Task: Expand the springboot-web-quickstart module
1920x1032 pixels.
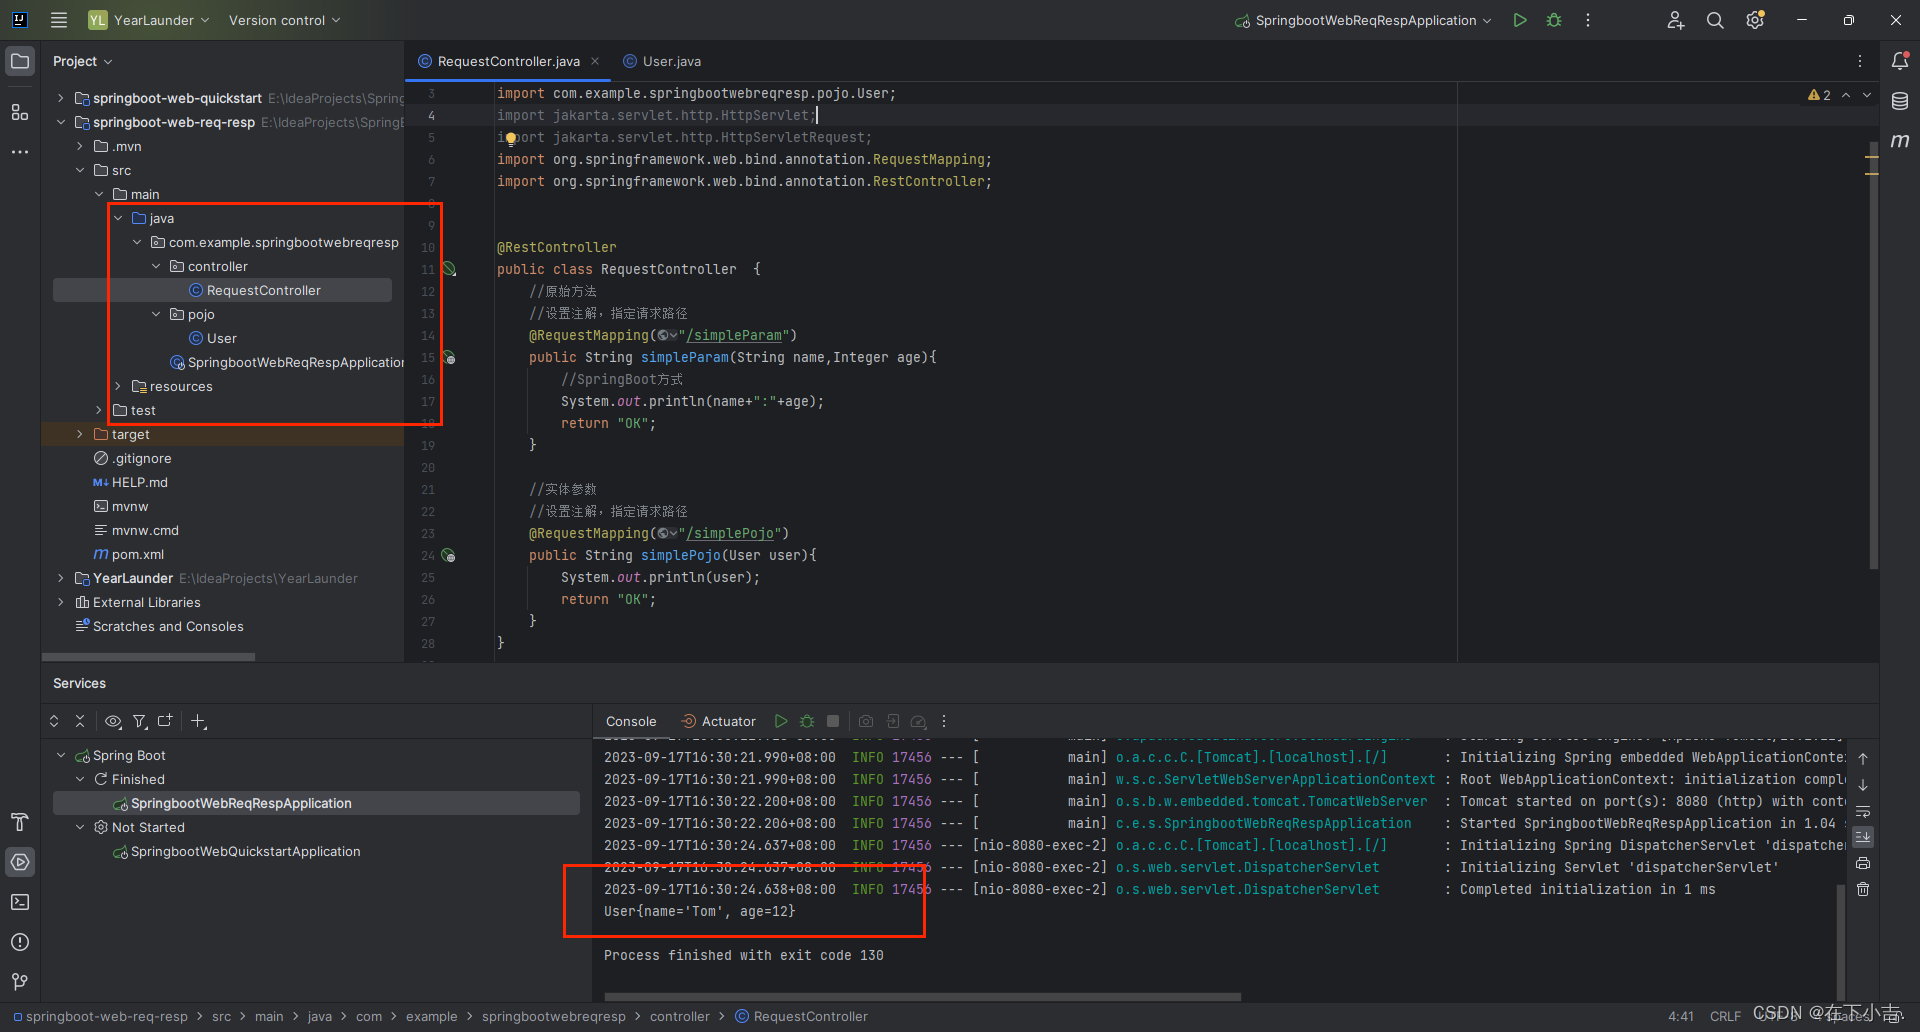Action: [61, 98]
